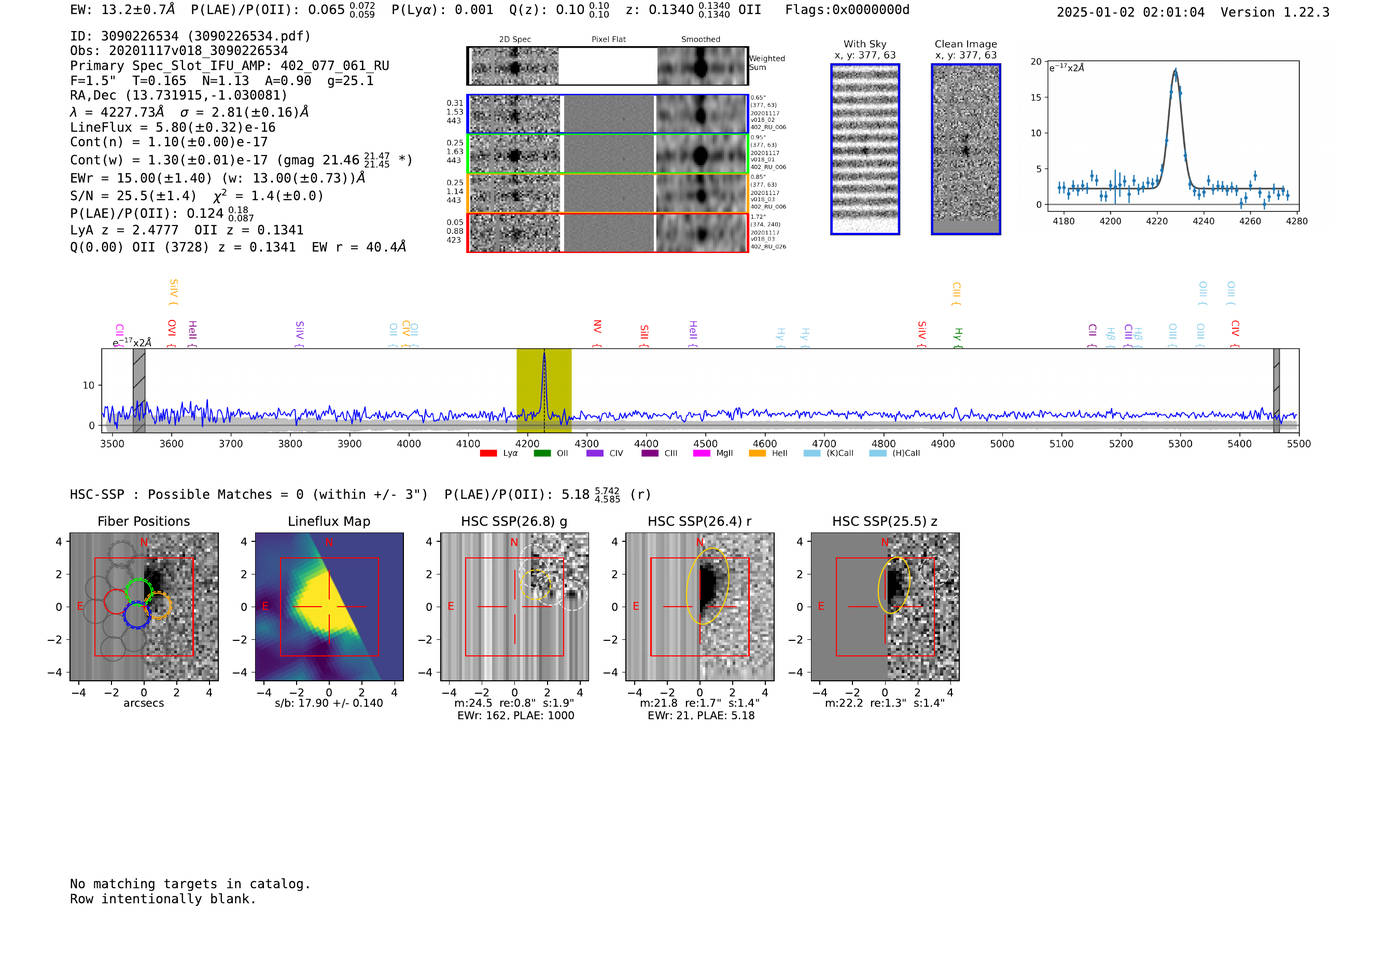Click the CIII legend swatch
The image size is (1400, 953).
(x=650, y=454)
